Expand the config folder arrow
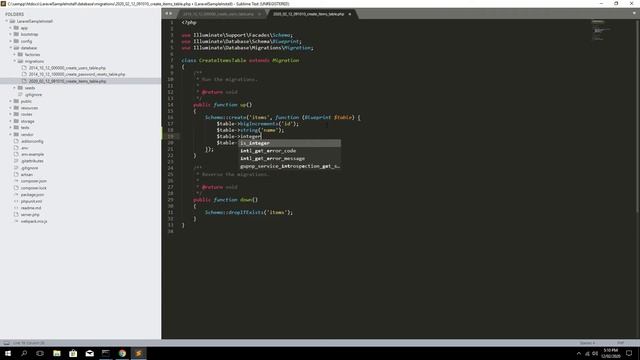The height and width of the screenshot is (360, 640). pyautogui.click(x=11, y=41)
